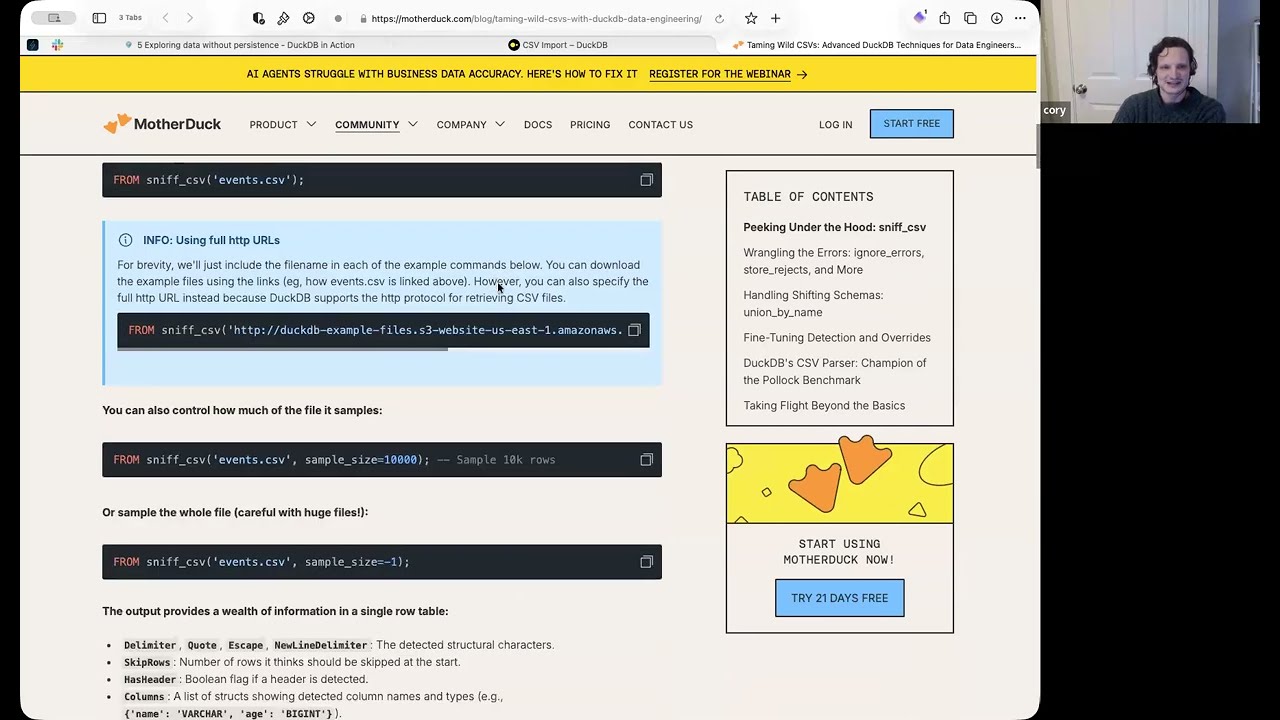Click the TRY 21 DAYS FREE button
Image resolution: width=1280 pixels, height=720 pixels.
(x=839, y=598)
